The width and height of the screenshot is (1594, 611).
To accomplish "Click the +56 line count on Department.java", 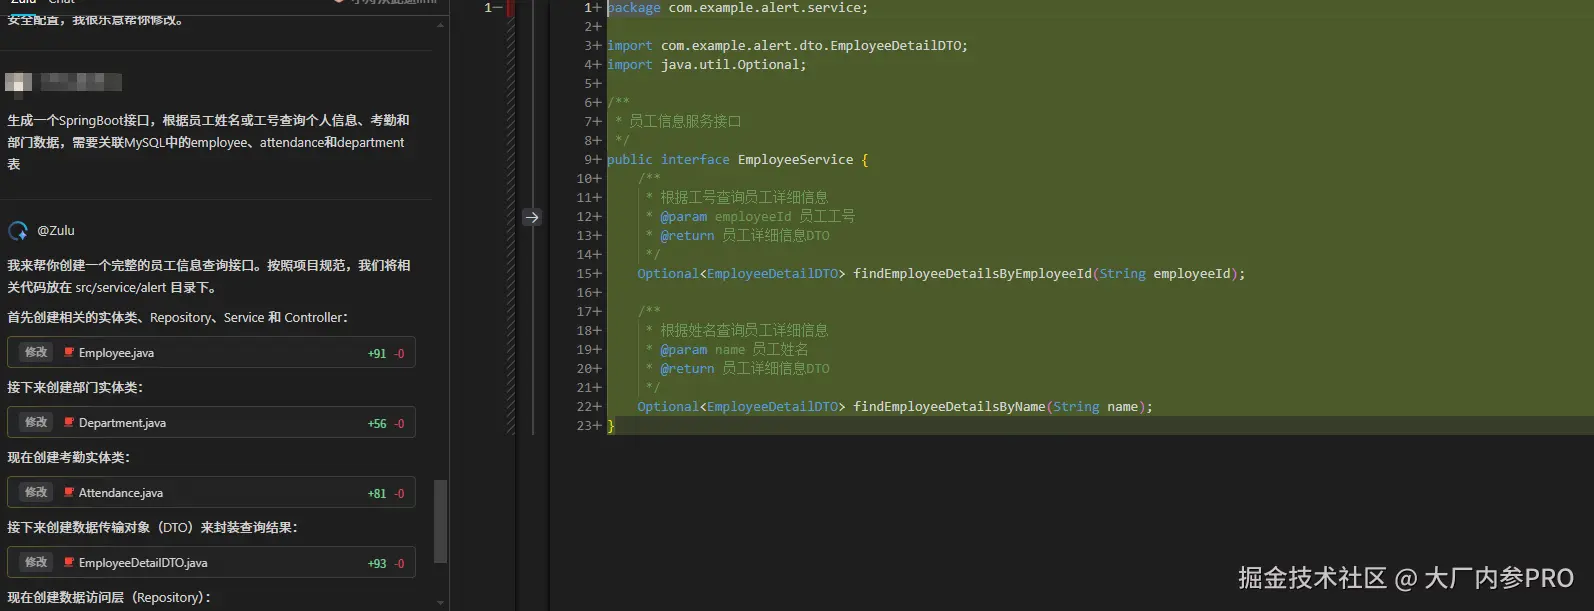I will tap(377, 423).
